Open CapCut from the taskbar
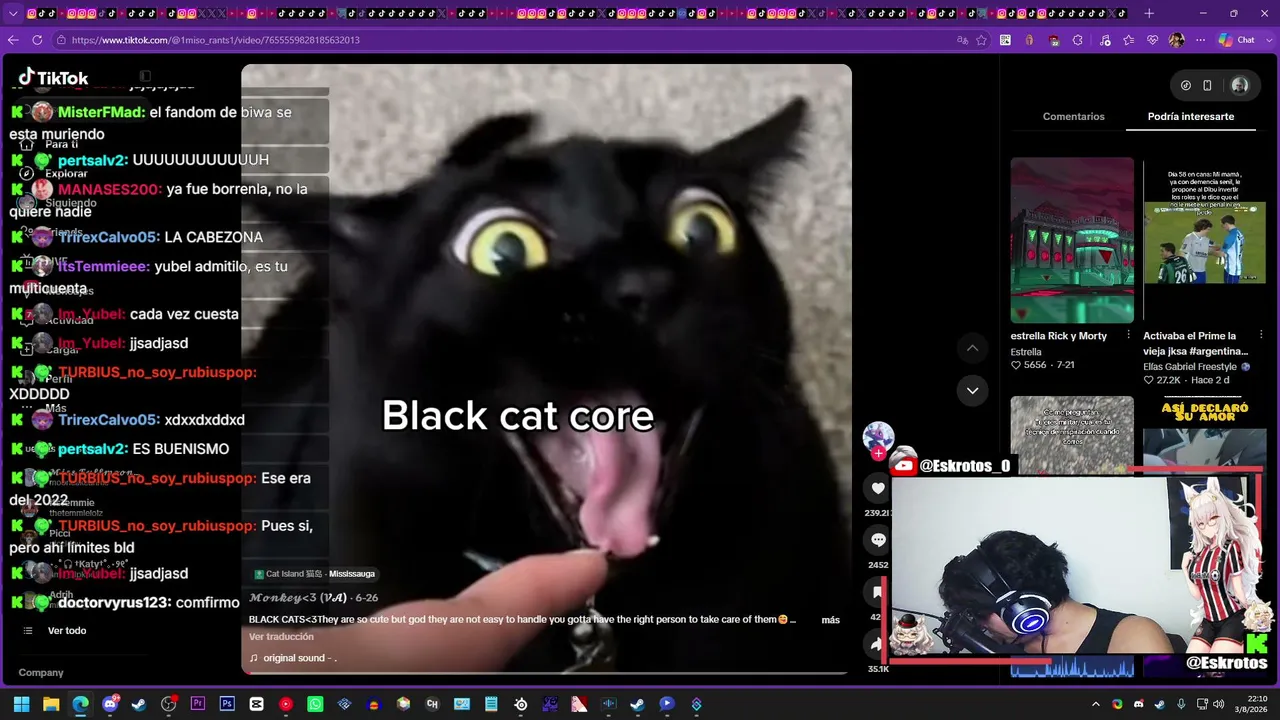 [x=257, y=704]
